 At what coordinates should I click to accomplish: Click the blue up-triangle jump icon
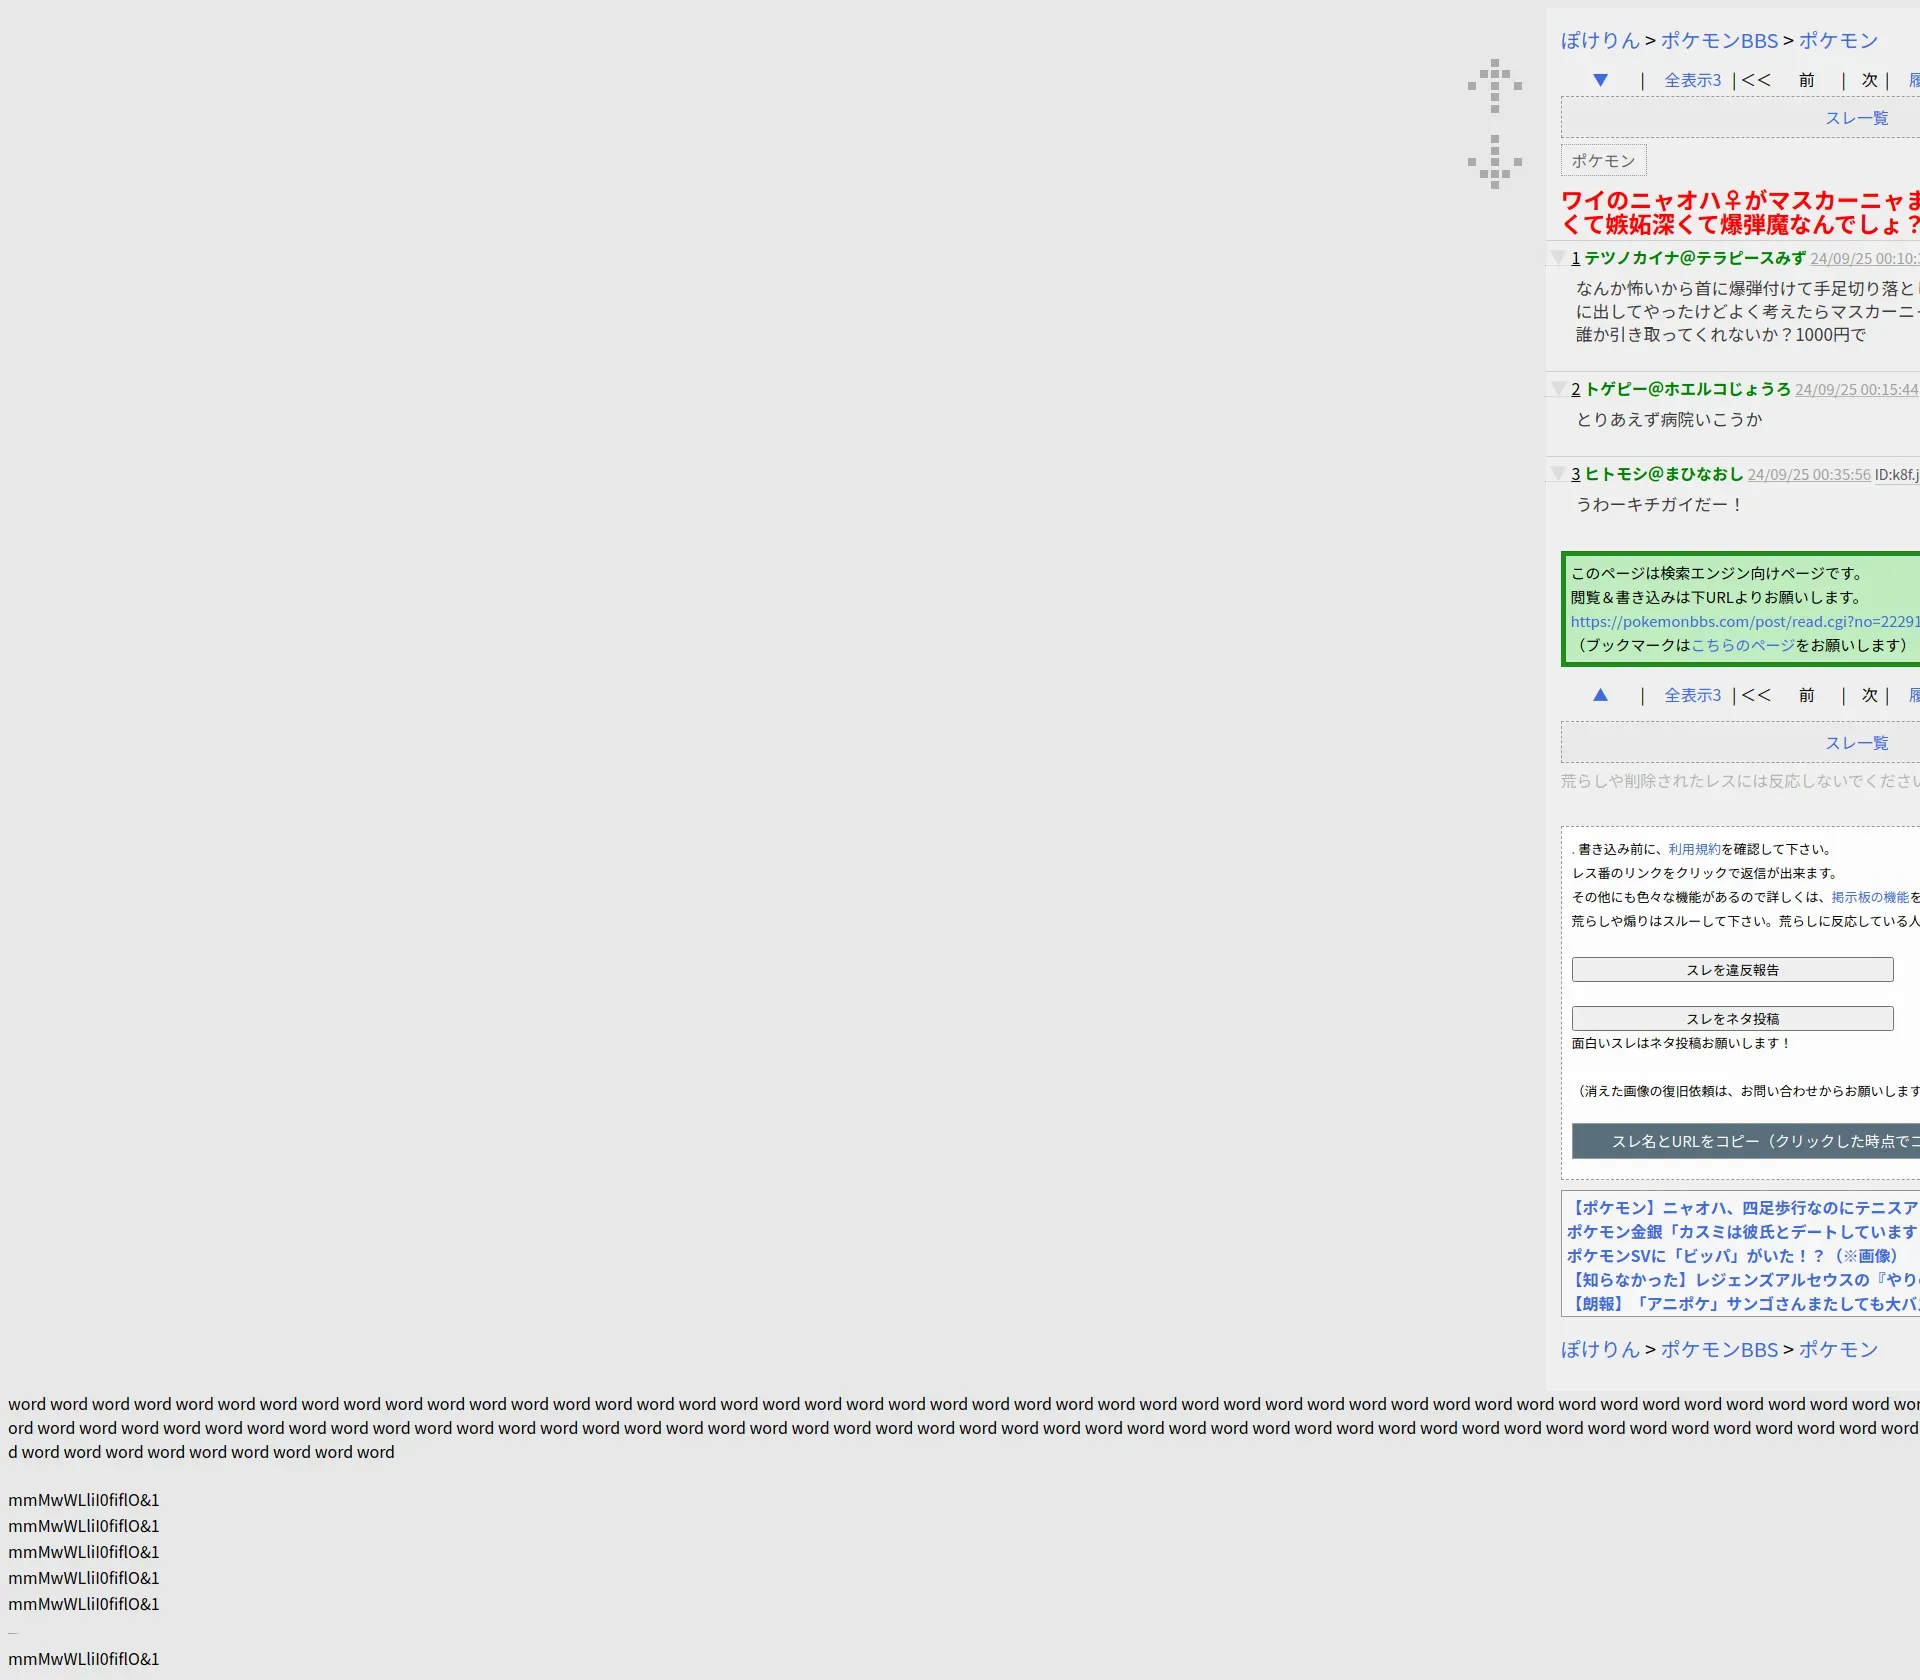[x=1600, y=695]
